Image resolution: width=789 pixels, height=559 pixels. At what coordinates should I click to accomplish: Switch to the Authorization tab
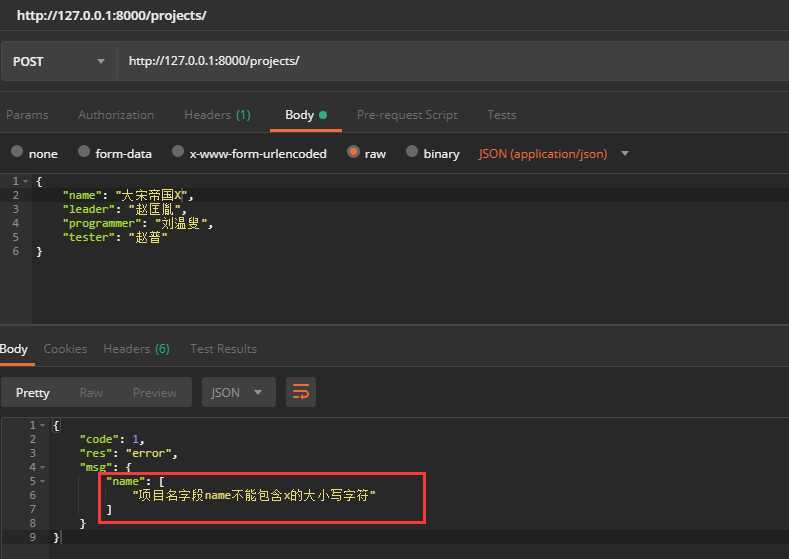coord(116,115)
